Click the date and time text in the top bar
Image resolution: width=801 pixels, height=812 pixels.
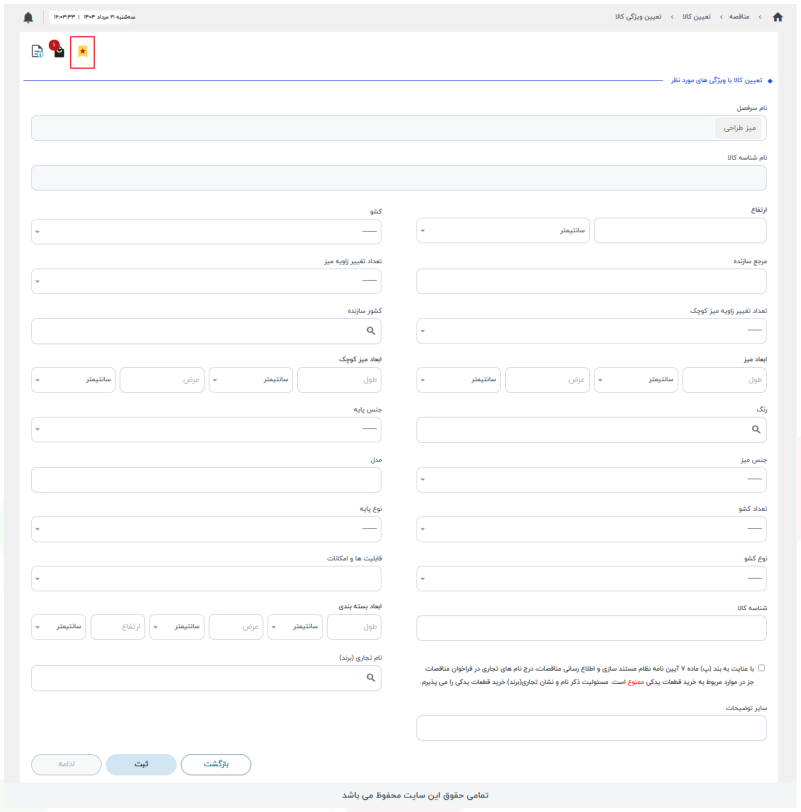(94, 17)
